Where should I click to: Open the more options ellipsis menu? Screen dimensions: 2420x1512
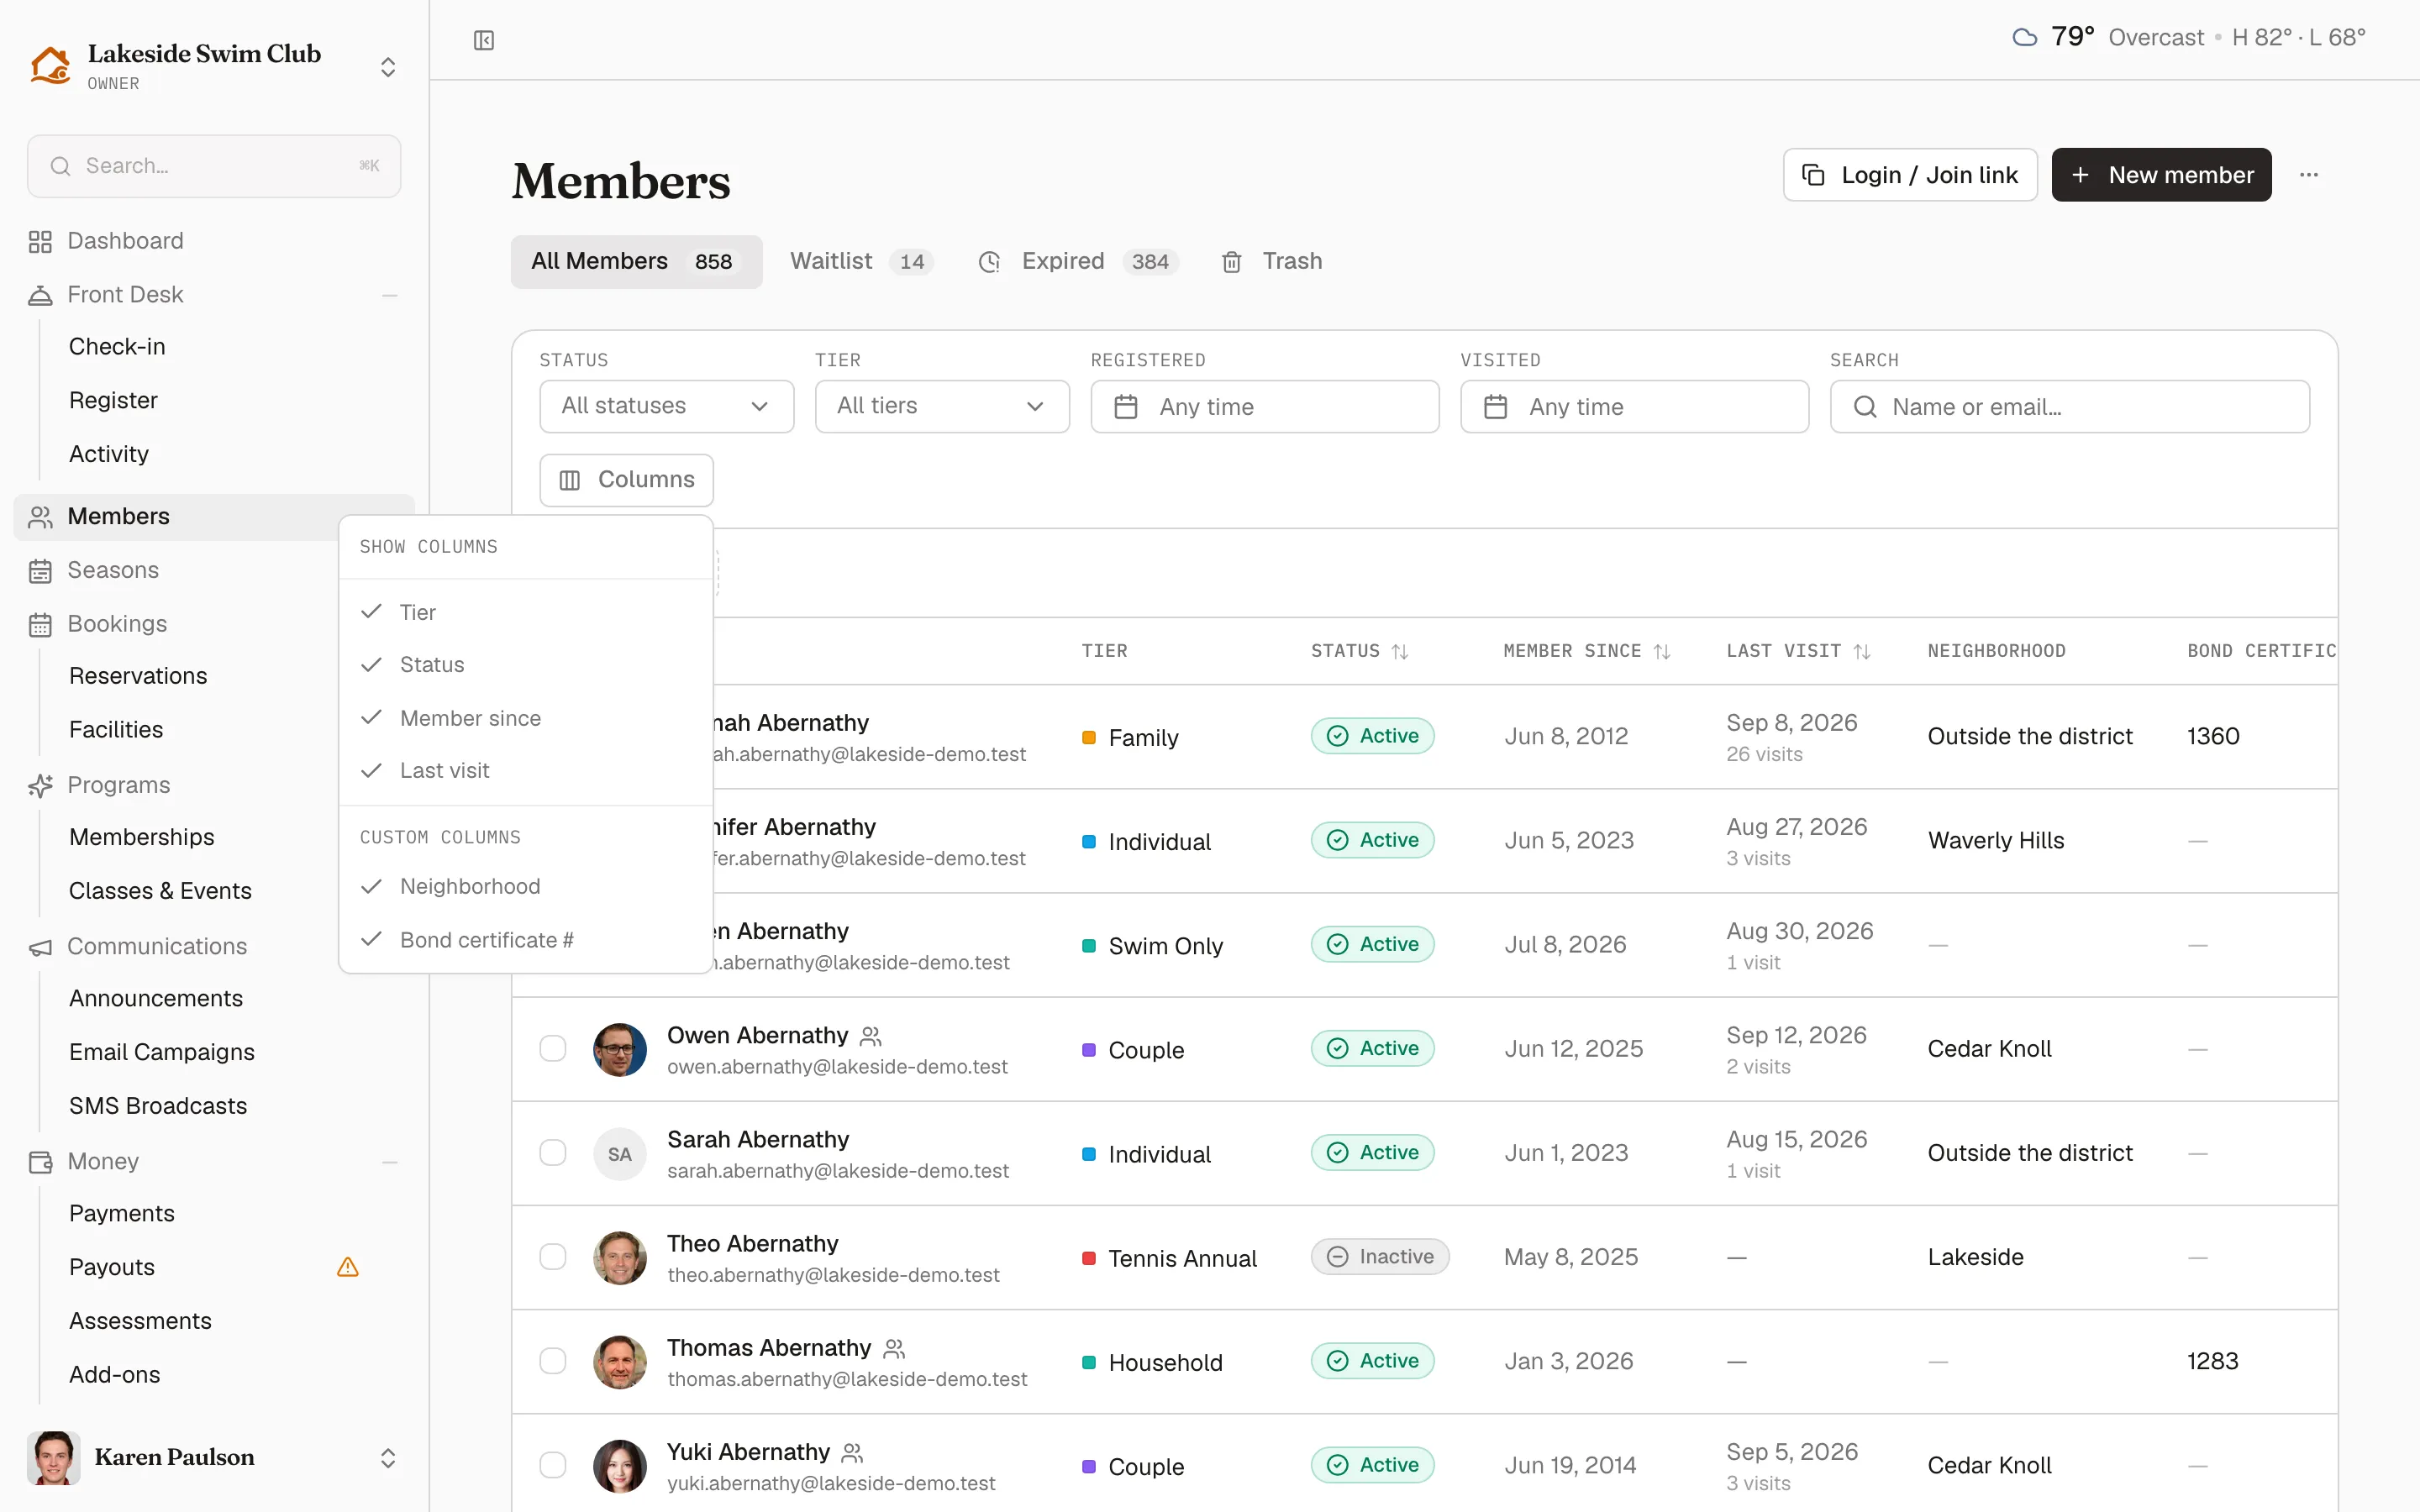point(2308,175)
